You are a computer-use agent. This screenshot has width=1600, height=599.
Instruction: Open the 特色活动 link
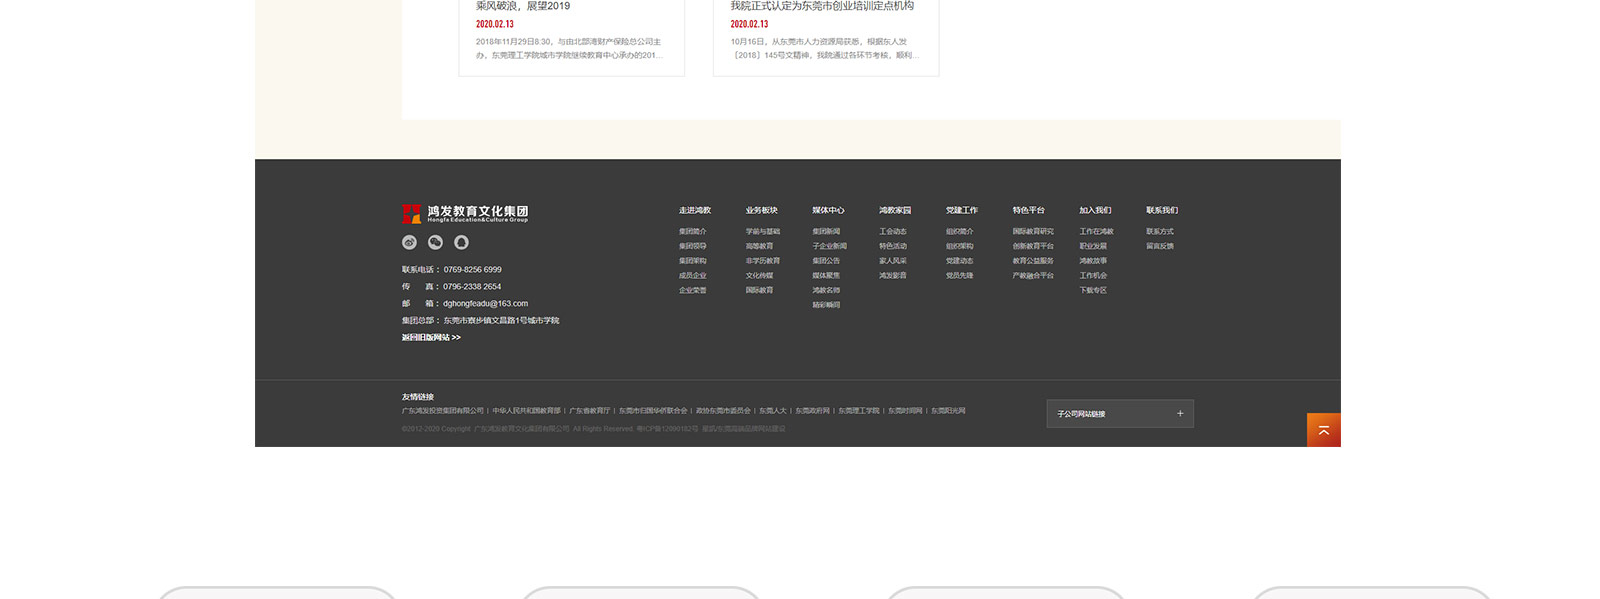(893, 246)
